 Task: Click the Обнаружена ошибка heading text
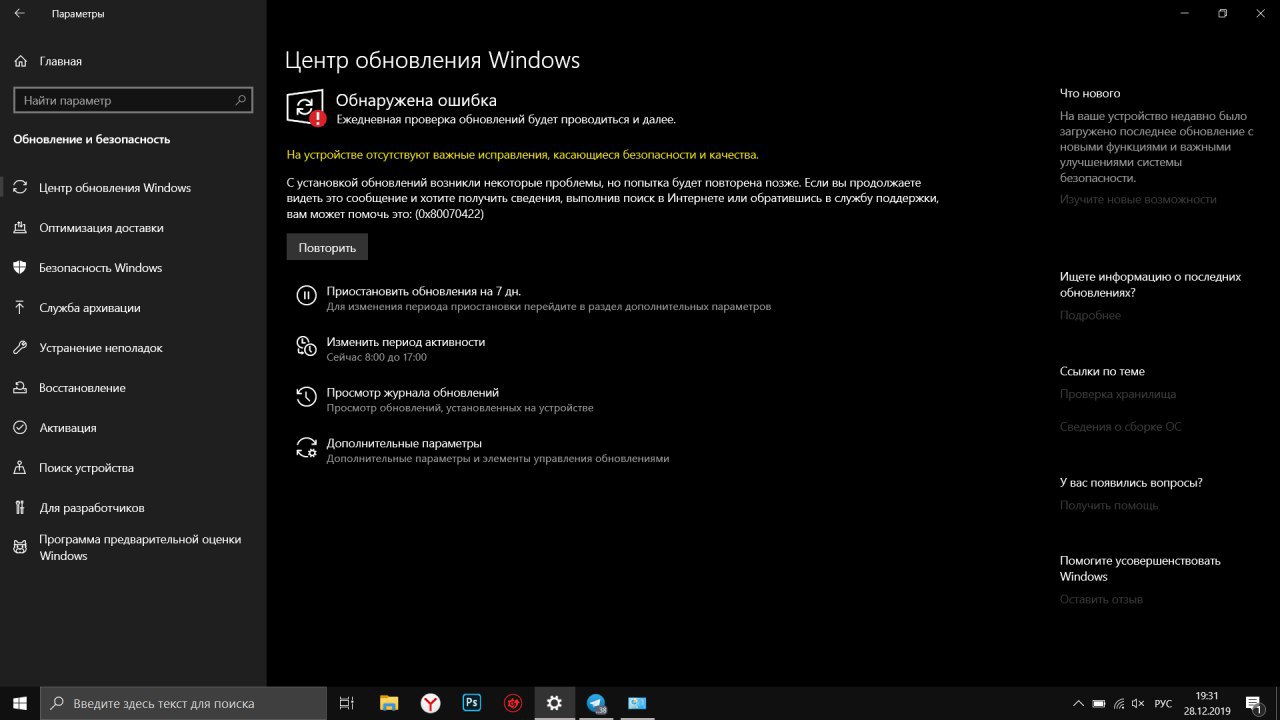[x=416, y=100]
